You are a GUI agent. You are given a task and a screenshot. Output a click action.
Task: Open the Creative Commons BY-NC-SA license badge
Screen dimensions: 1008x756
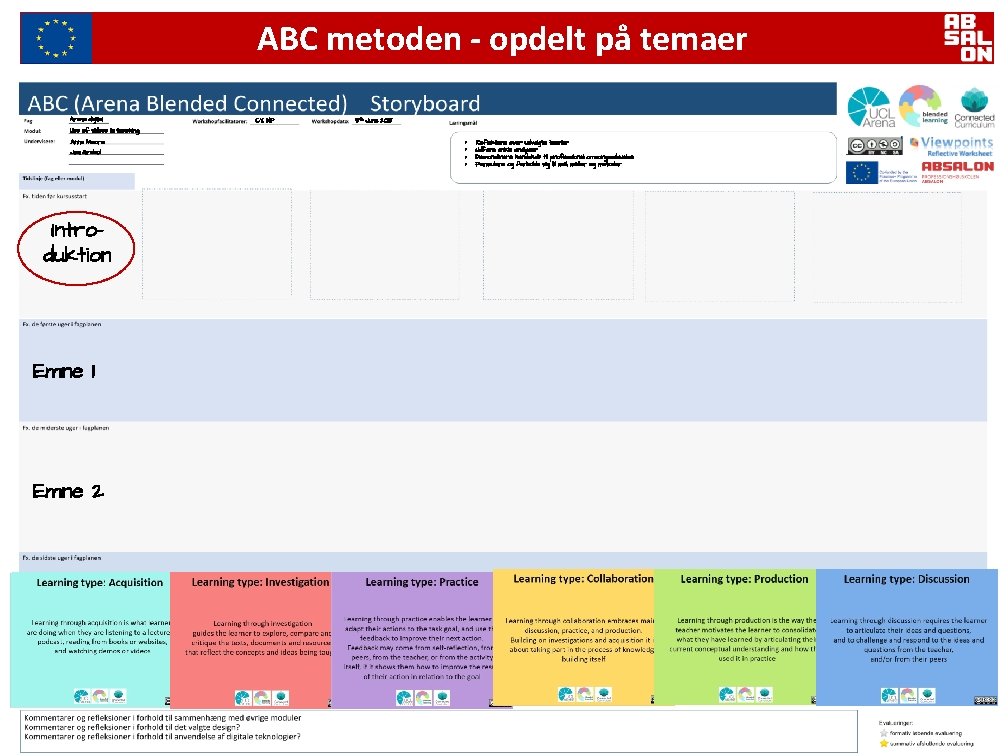tap(874, 144)
